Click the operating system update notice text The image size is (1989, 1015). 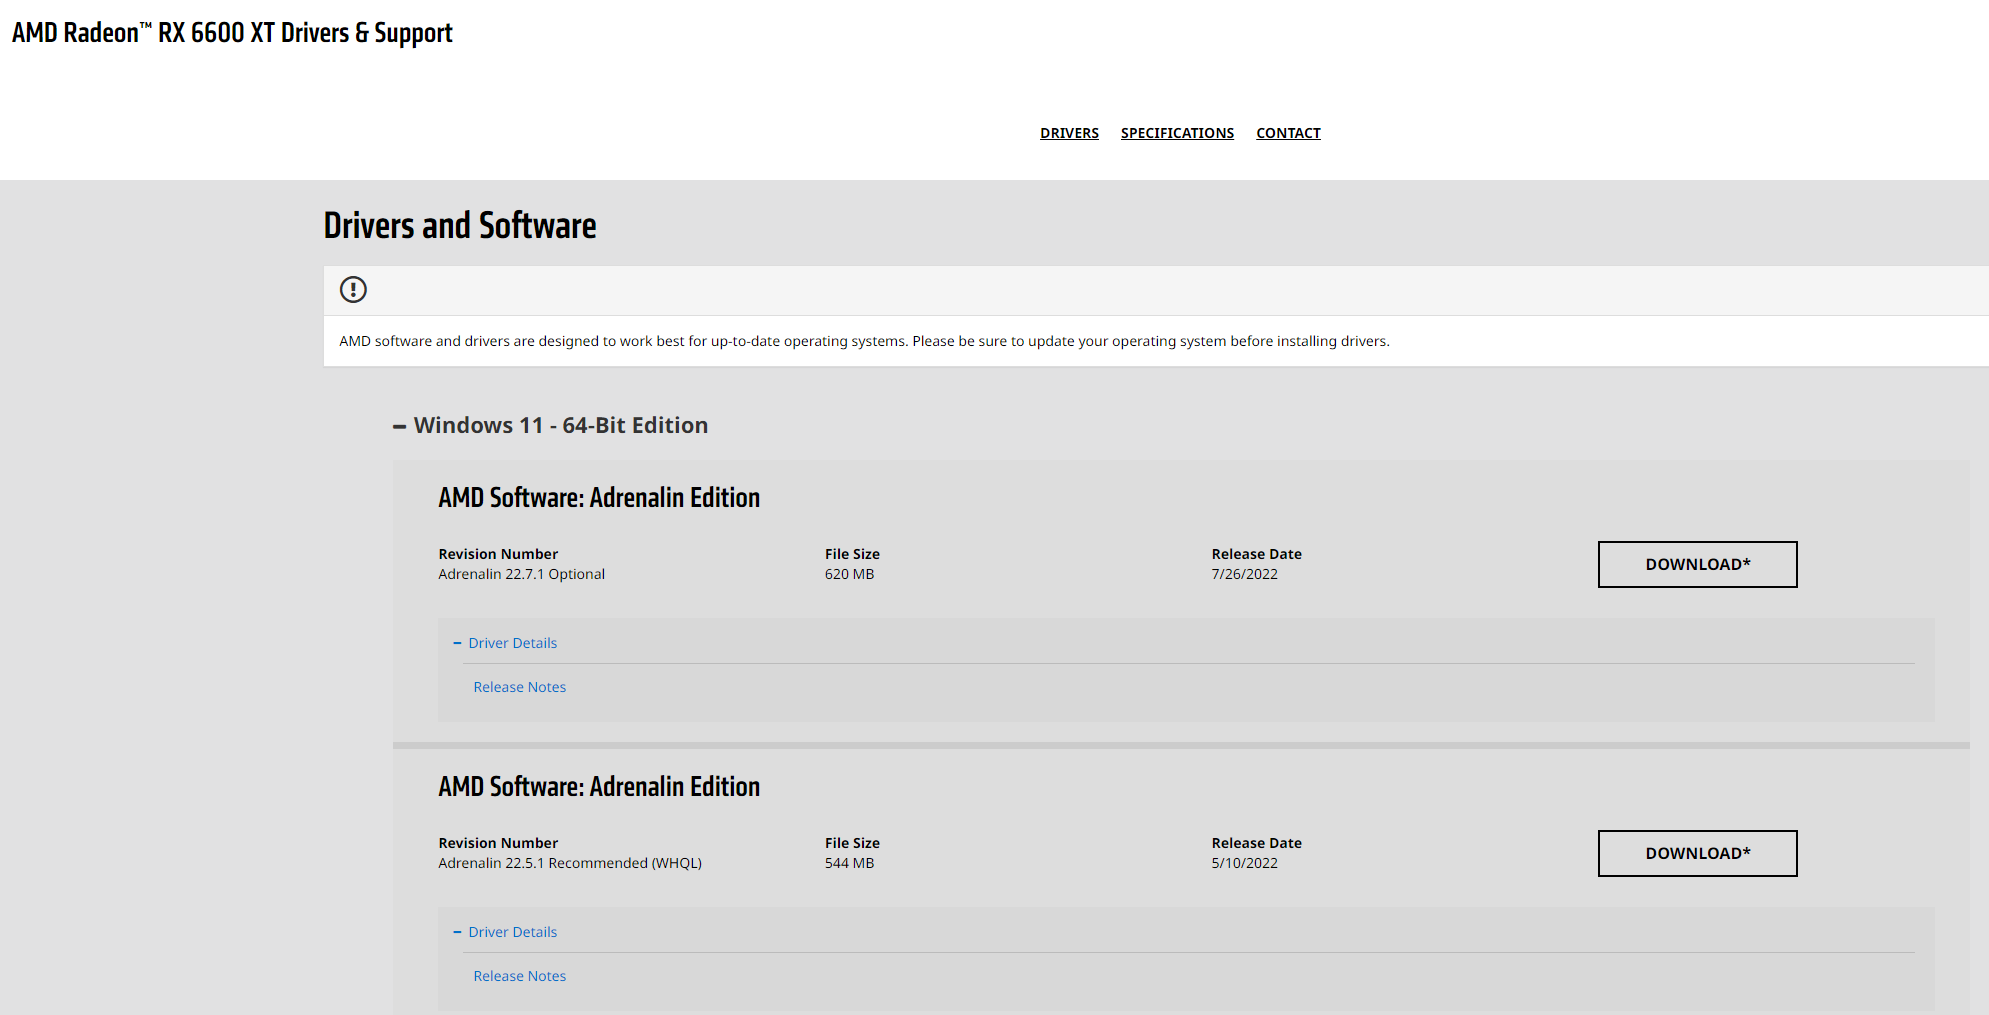(x=864, y=341)
